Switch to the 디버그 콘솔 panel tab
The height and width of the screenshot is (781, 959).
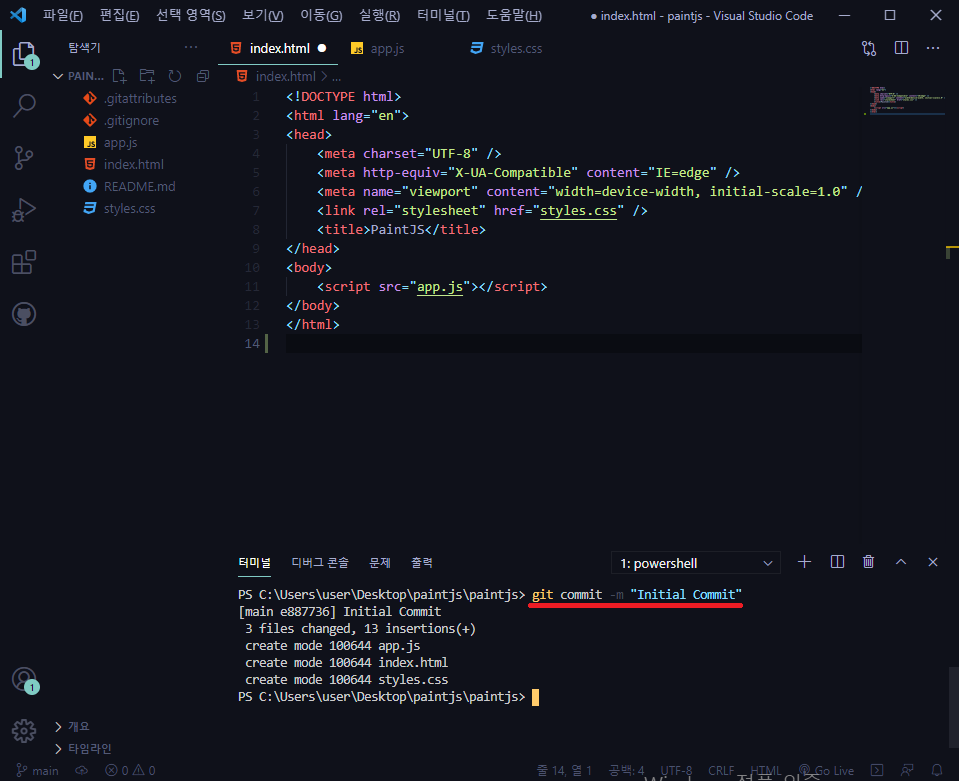click(320, 563)
